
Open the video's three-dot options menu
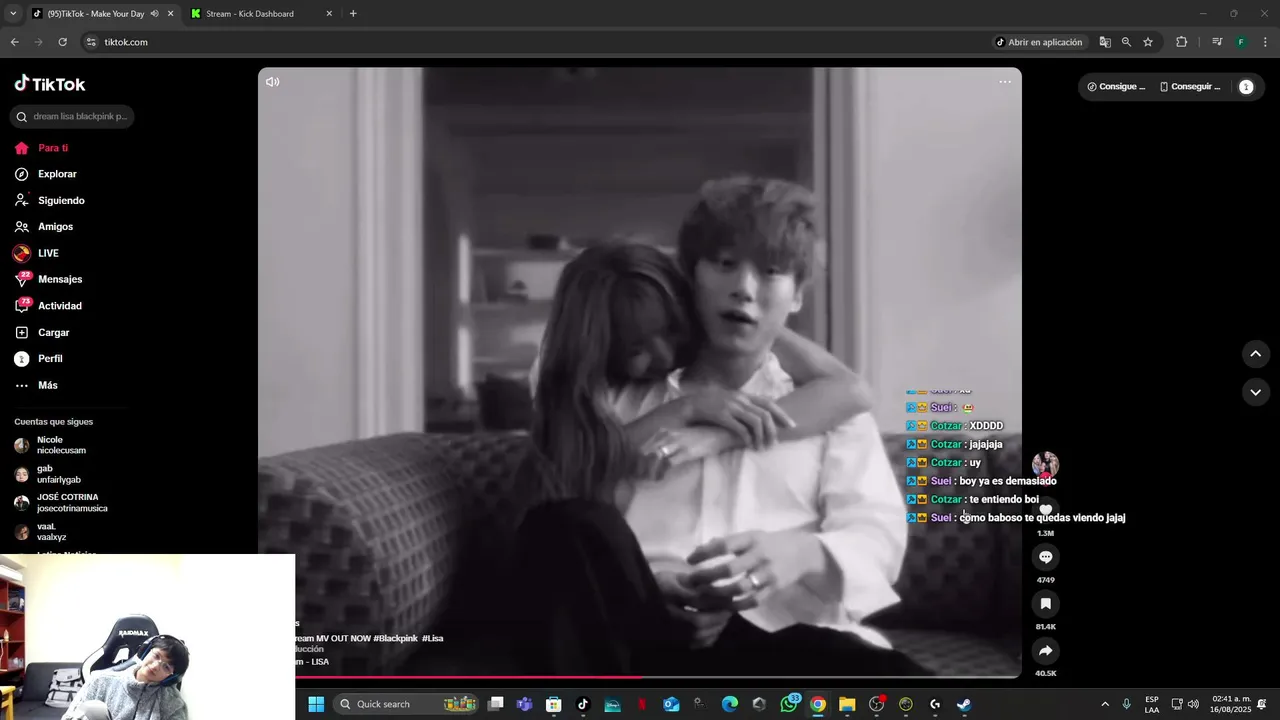point(1005,82)
